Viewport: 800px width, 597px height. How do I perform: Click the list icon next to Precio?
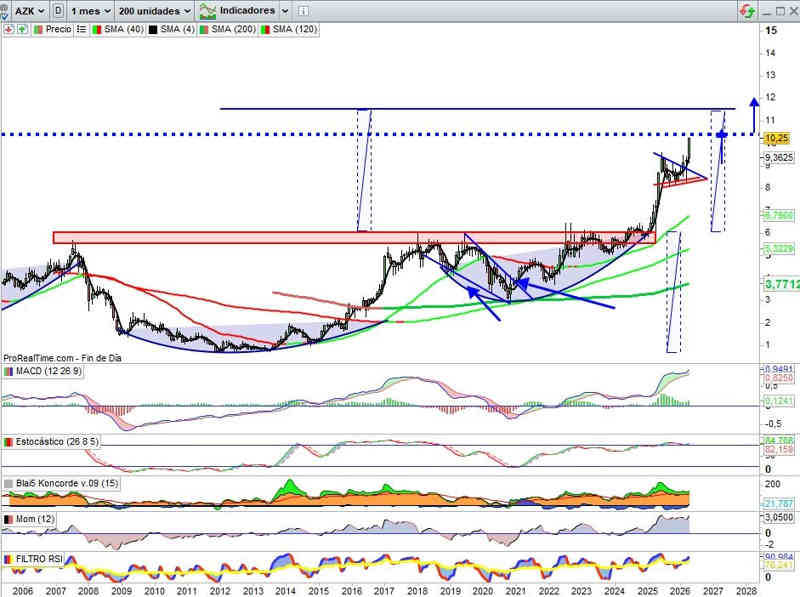(x=83, y=29)
